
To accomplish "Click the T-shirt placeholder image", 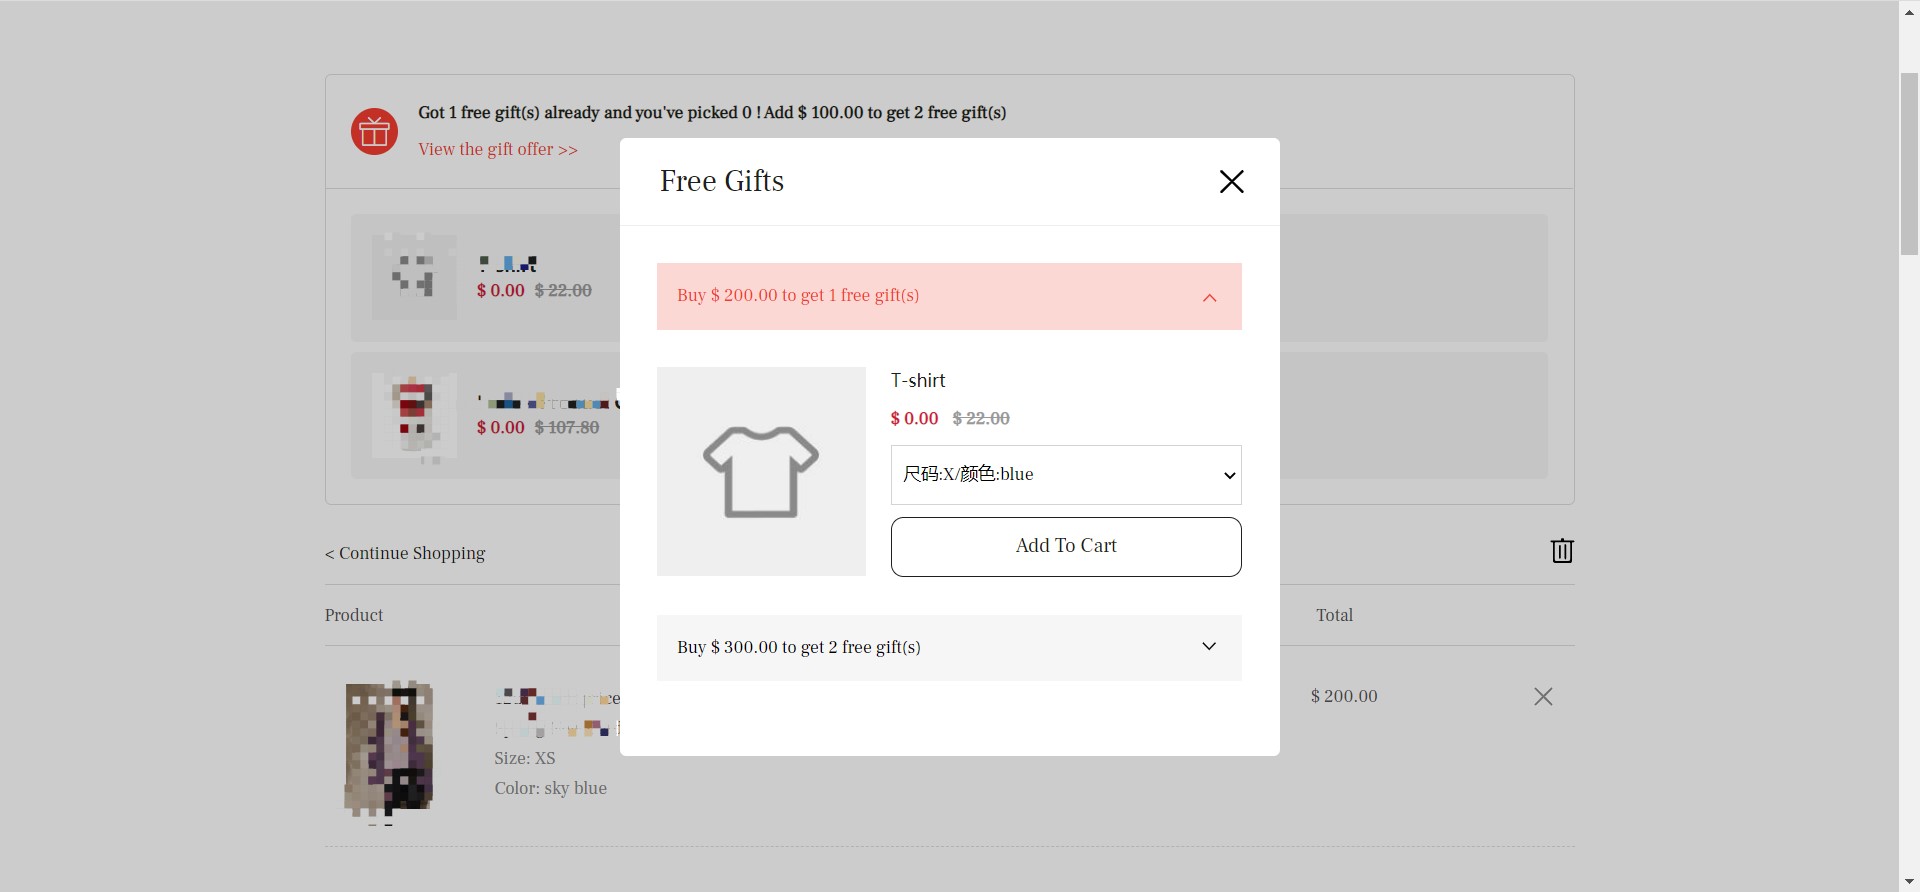I will [761, 471].
